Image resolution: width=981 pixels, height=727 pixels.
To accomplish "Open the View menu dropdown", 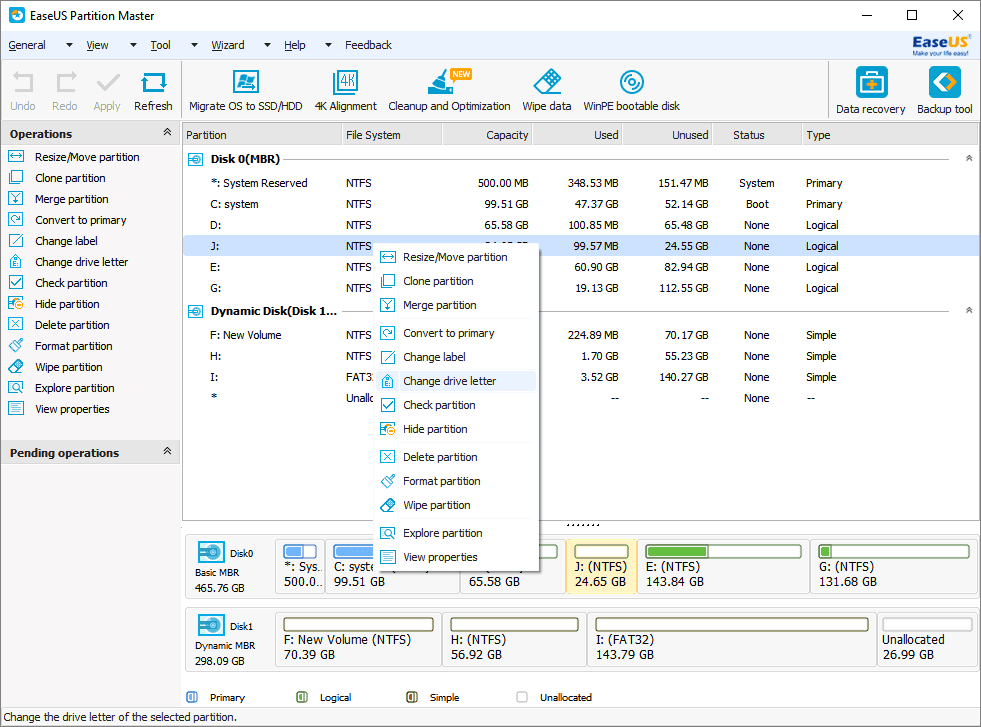I will point(133,45).
